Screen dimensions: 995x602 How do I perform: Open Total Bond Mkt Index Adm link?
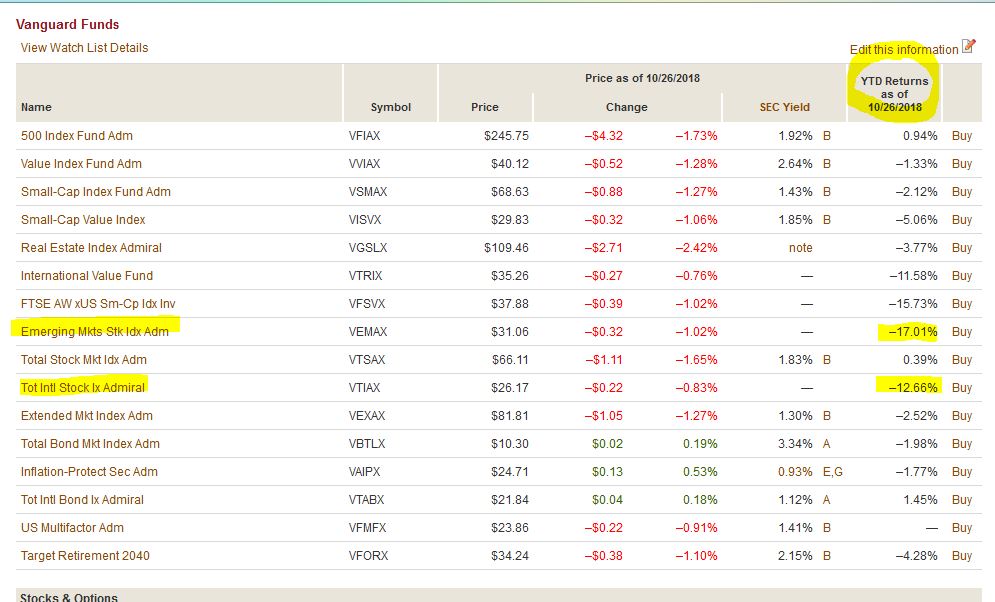tap(90, 443)
